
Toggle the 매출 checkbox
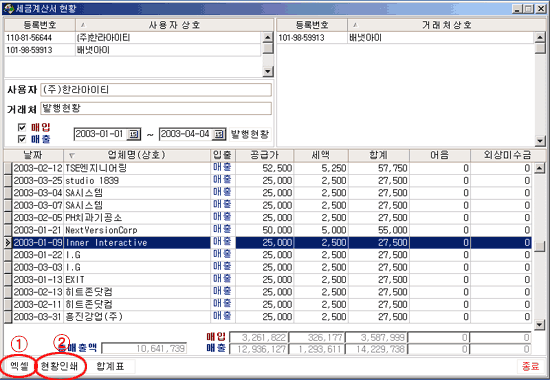22,139
